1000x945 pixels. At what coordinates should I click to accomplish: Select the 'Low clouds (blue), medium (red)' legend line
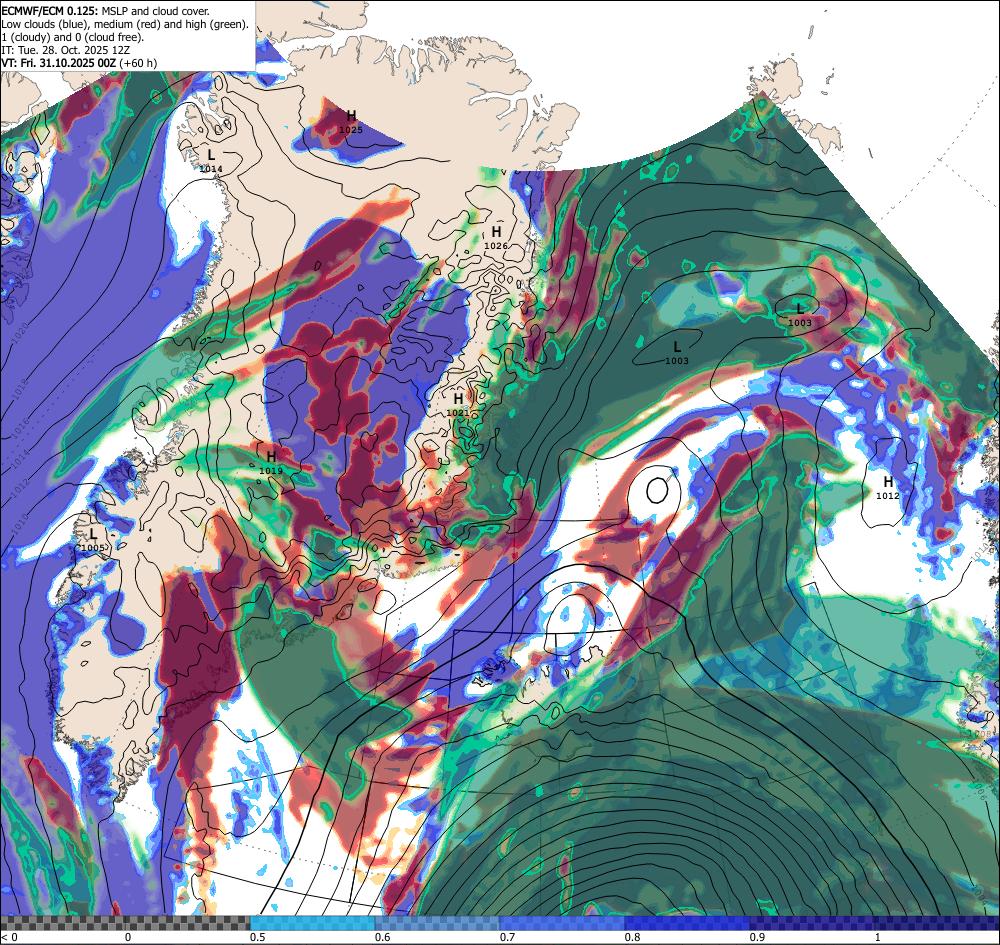click(x=124, y=24)
